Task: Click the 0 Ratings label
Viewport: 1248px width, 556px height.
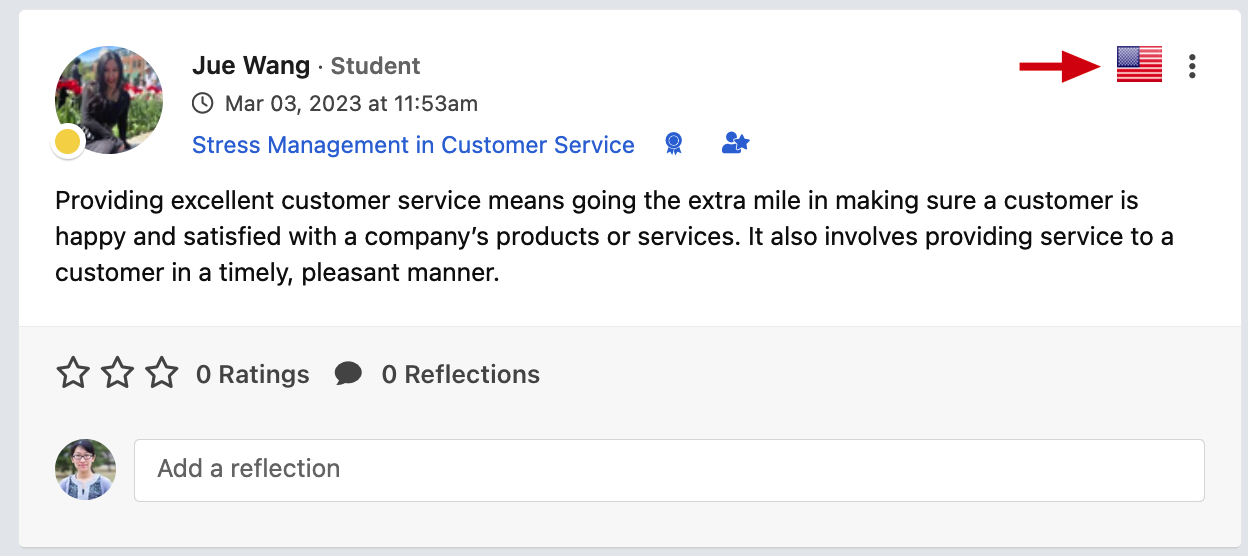Action: point(253,374)
